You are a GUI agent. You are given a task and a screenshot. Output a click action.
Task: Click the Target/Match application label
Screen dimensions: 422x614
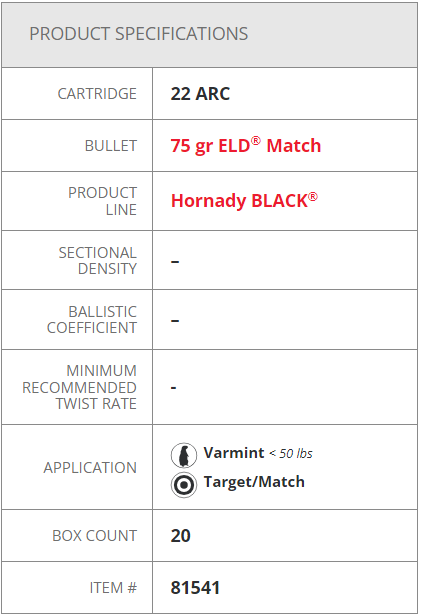click(x=254, y=482)
